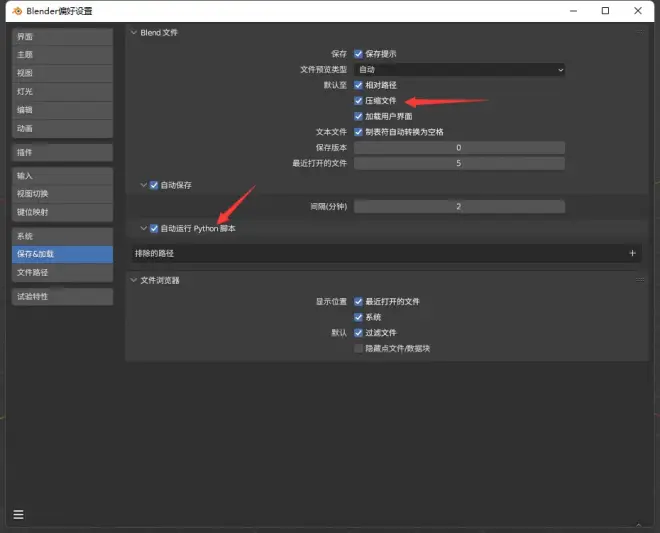Grab the Blend 文件 panel drag handle
660x533 pixels.
tap(640, 32)
